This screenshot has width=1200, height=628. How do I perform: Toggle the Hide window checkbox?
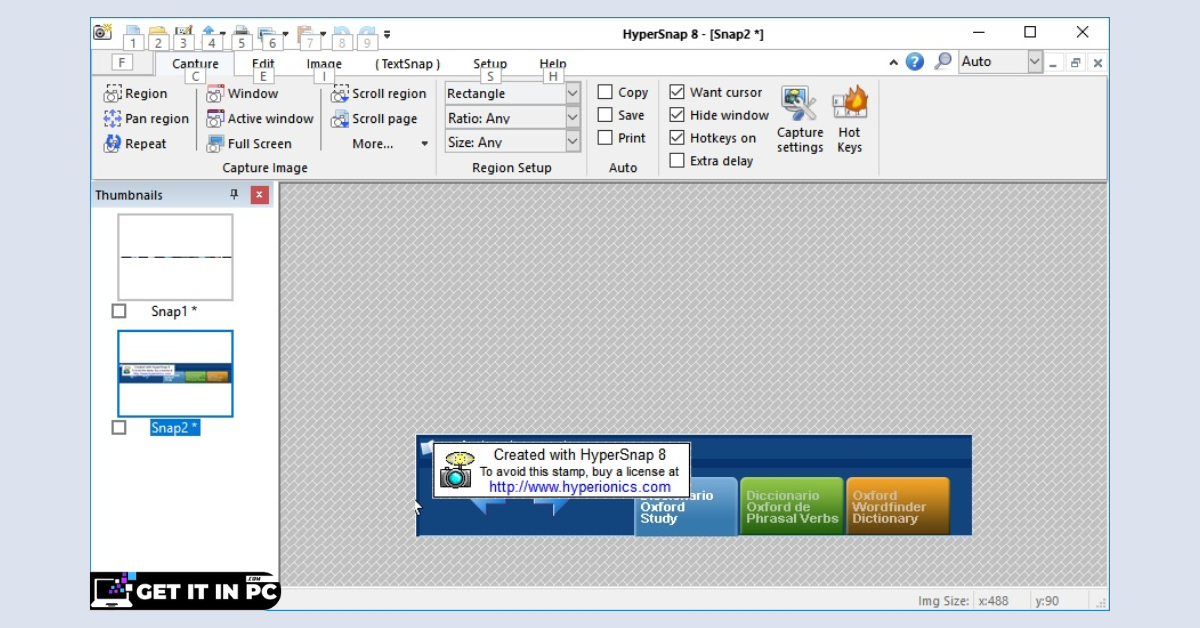pyautogui.click(x=677, y=115)
